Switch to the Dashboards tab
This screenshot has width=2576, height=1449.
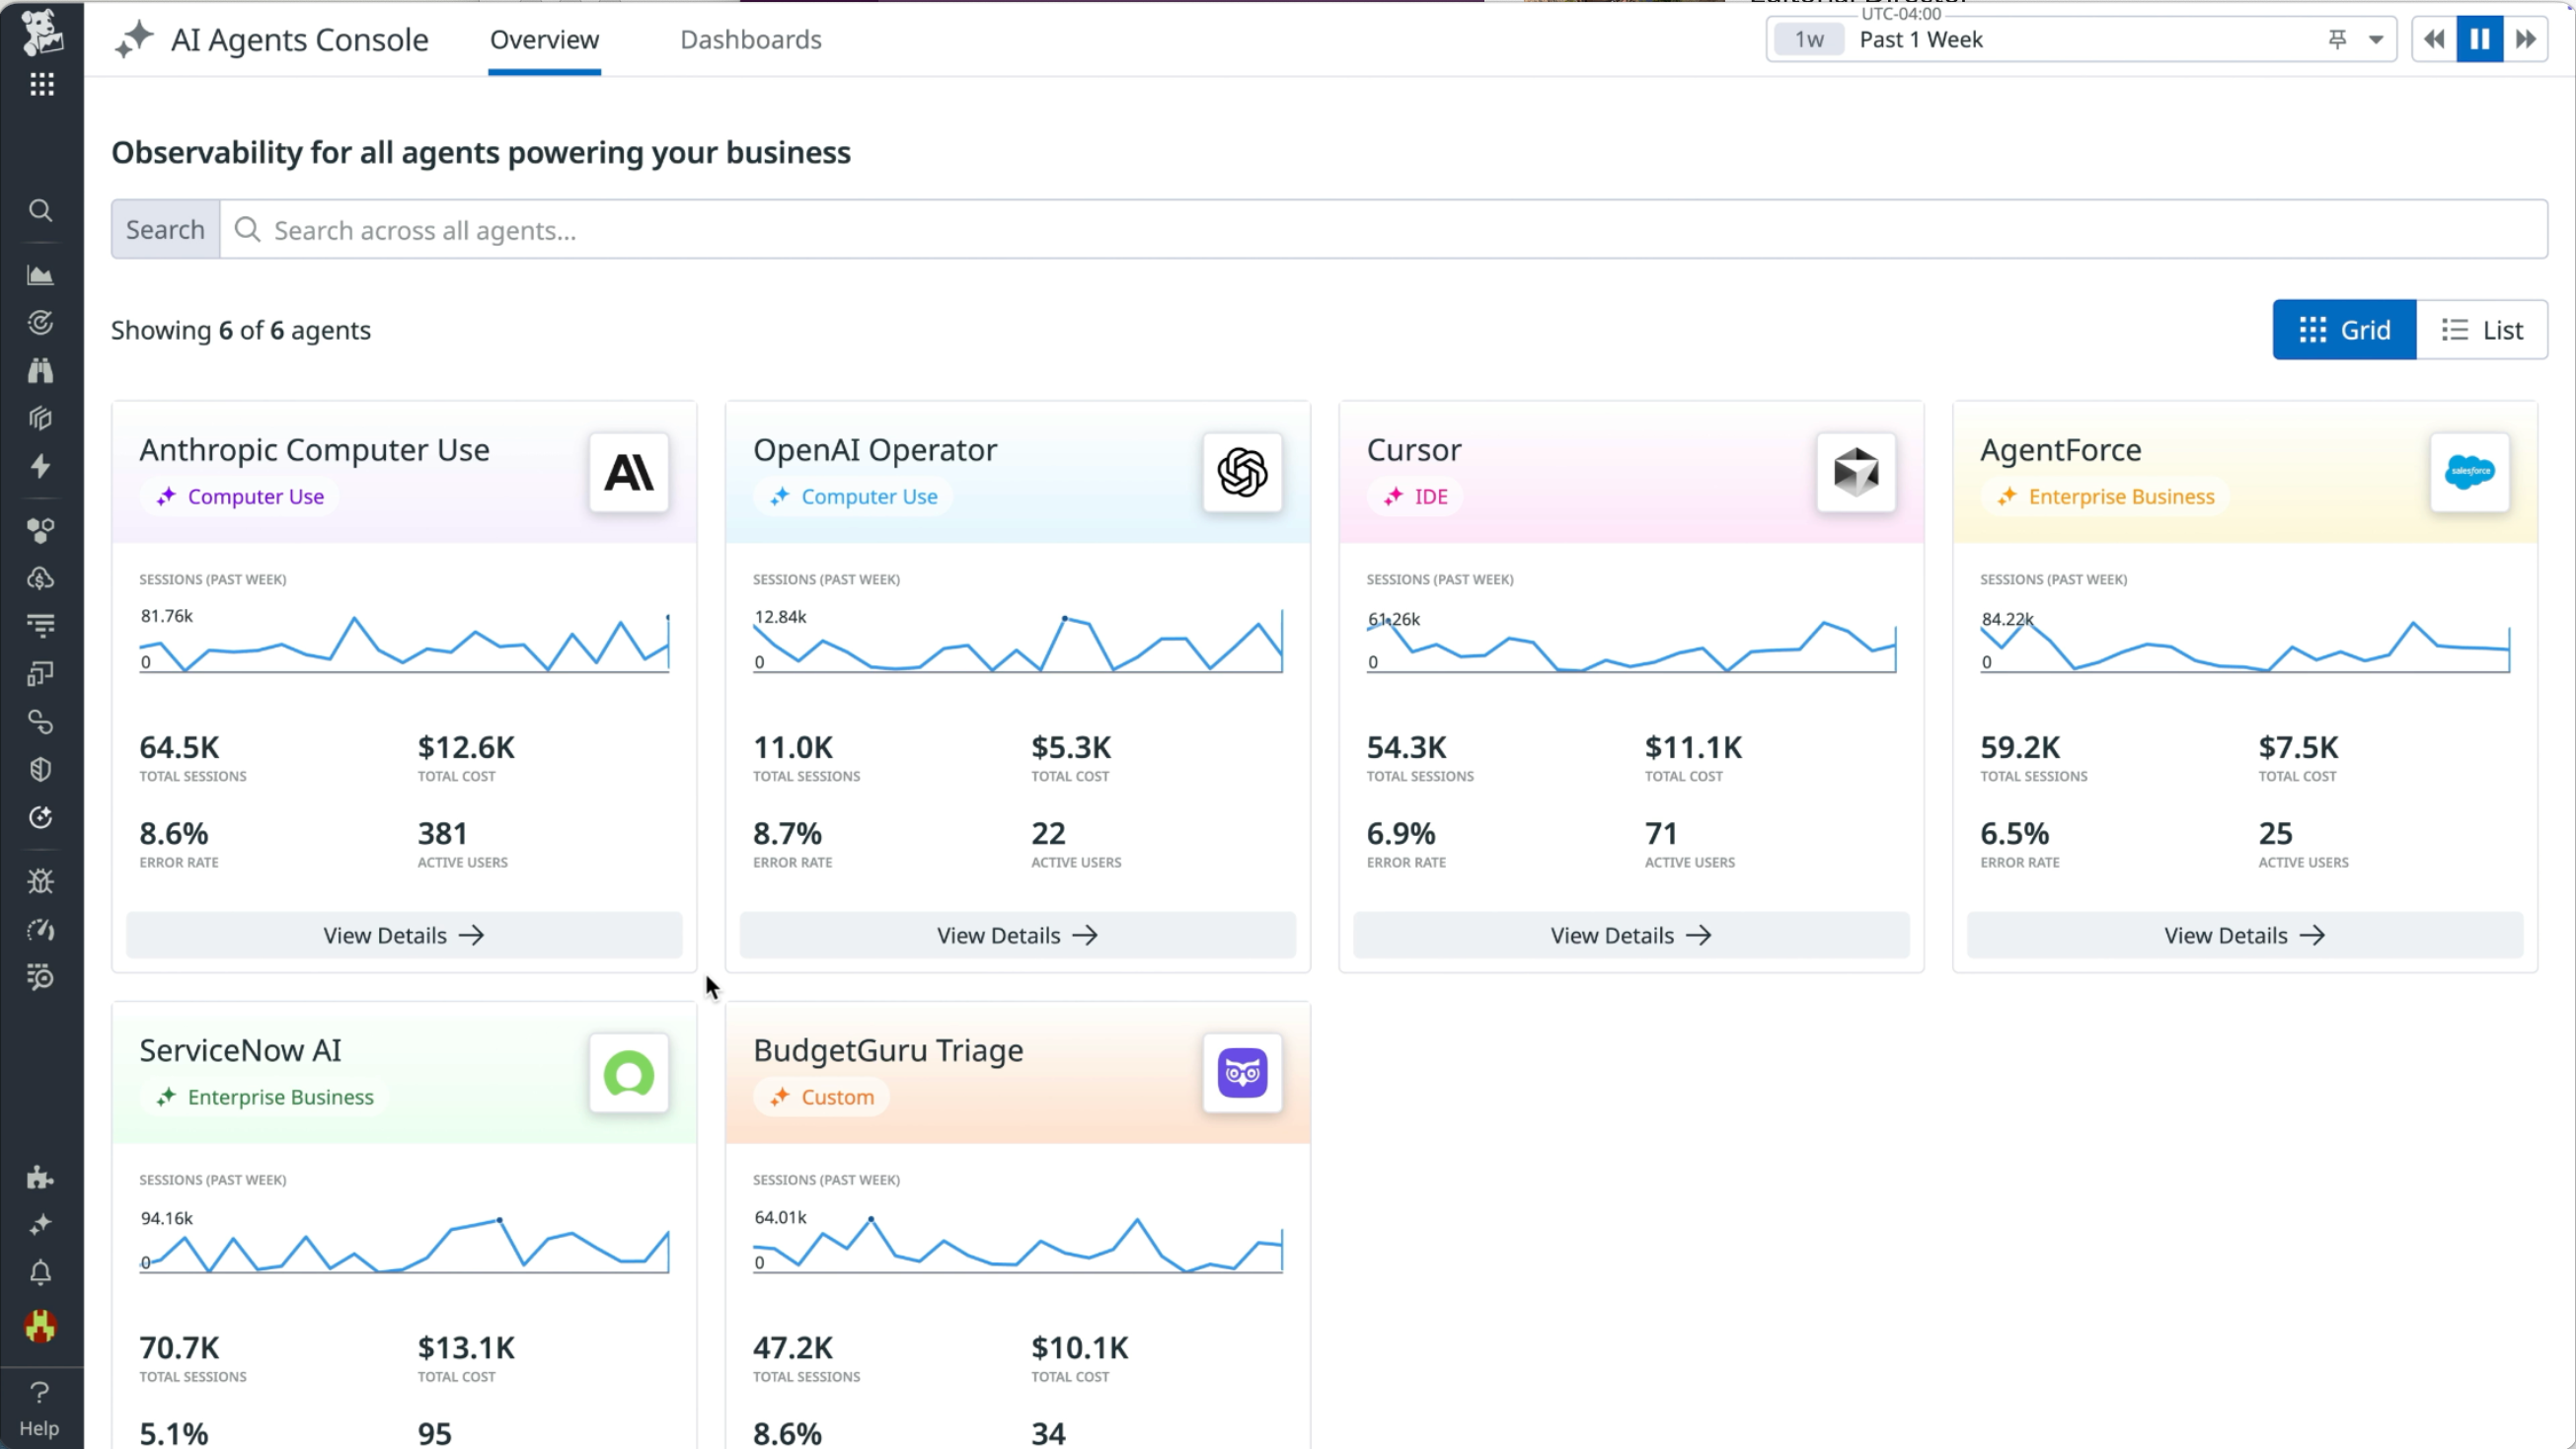[750, 40]
